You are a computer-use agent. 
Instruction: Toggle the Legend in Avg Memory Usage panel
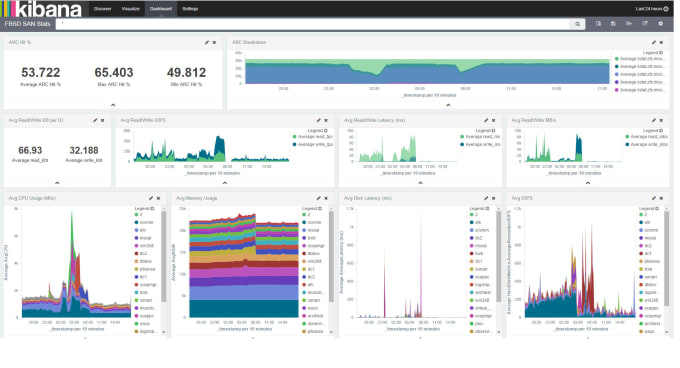[312, 208]
